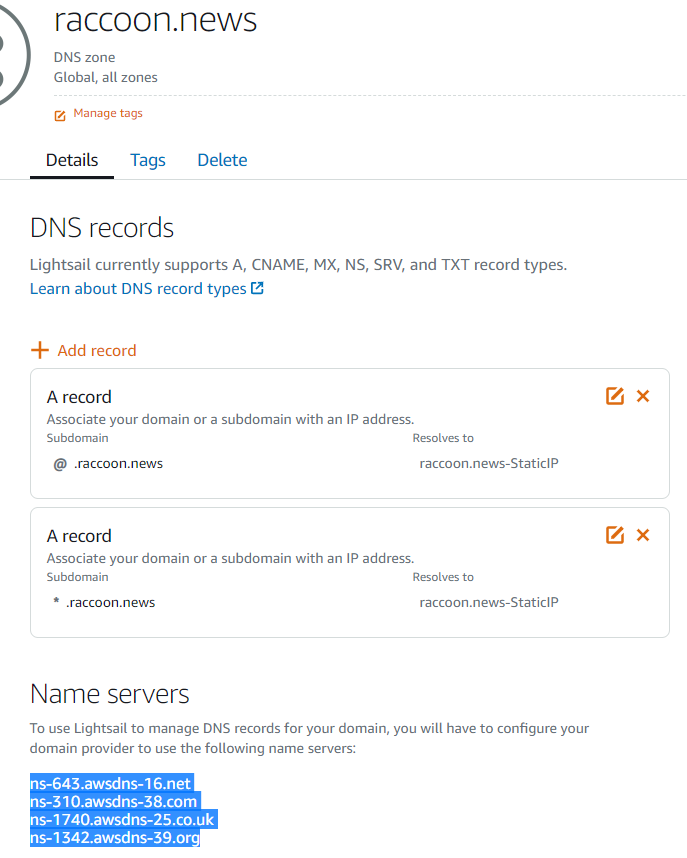687x858 pixels.
Task: Open the Learn about DNS record types link
Action: pyautogui.click(x=137, y=288)
